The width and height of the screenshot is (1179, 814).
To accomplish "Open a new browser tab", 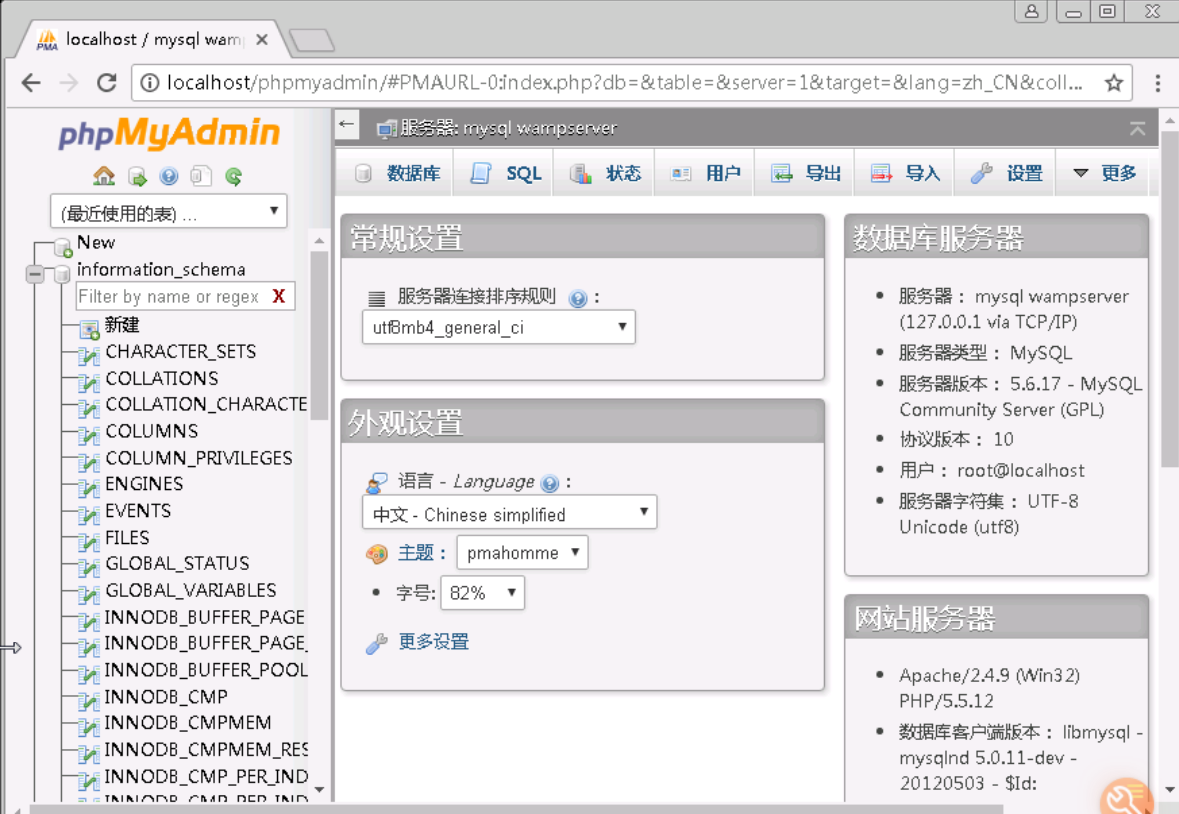I will point(311,41).
